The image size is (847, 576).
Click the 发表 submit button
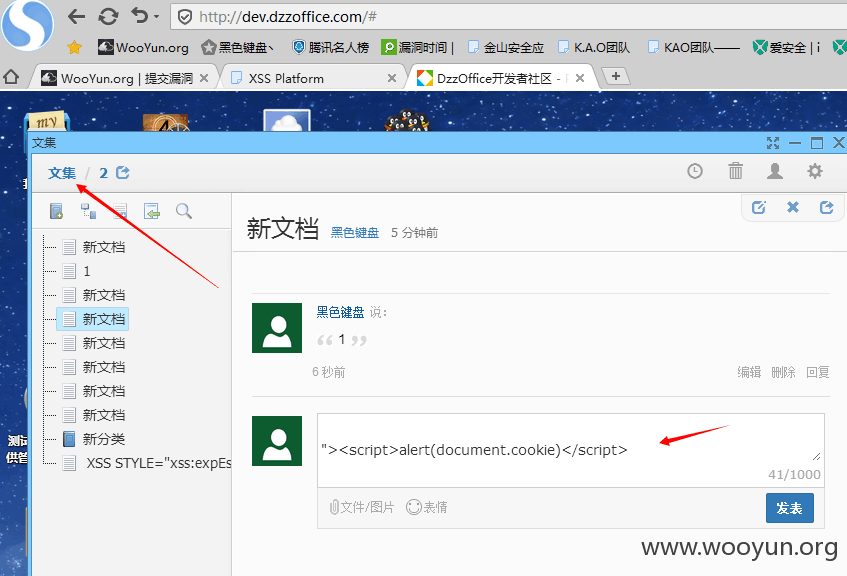790,508
